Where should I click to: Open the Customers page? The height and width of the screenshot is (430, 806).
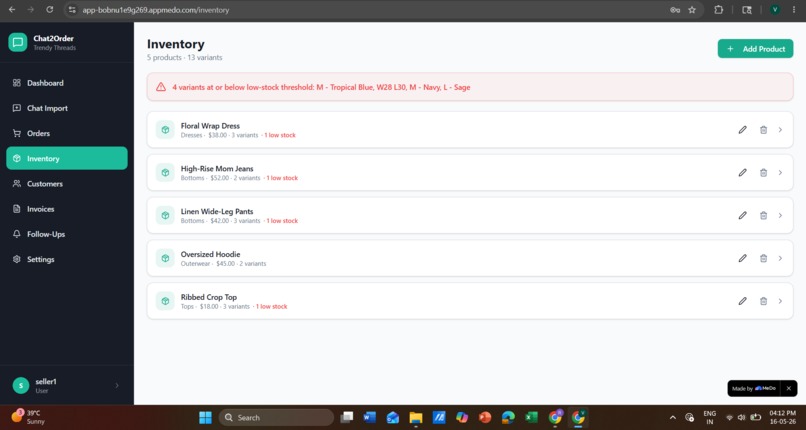coord(67,183)
